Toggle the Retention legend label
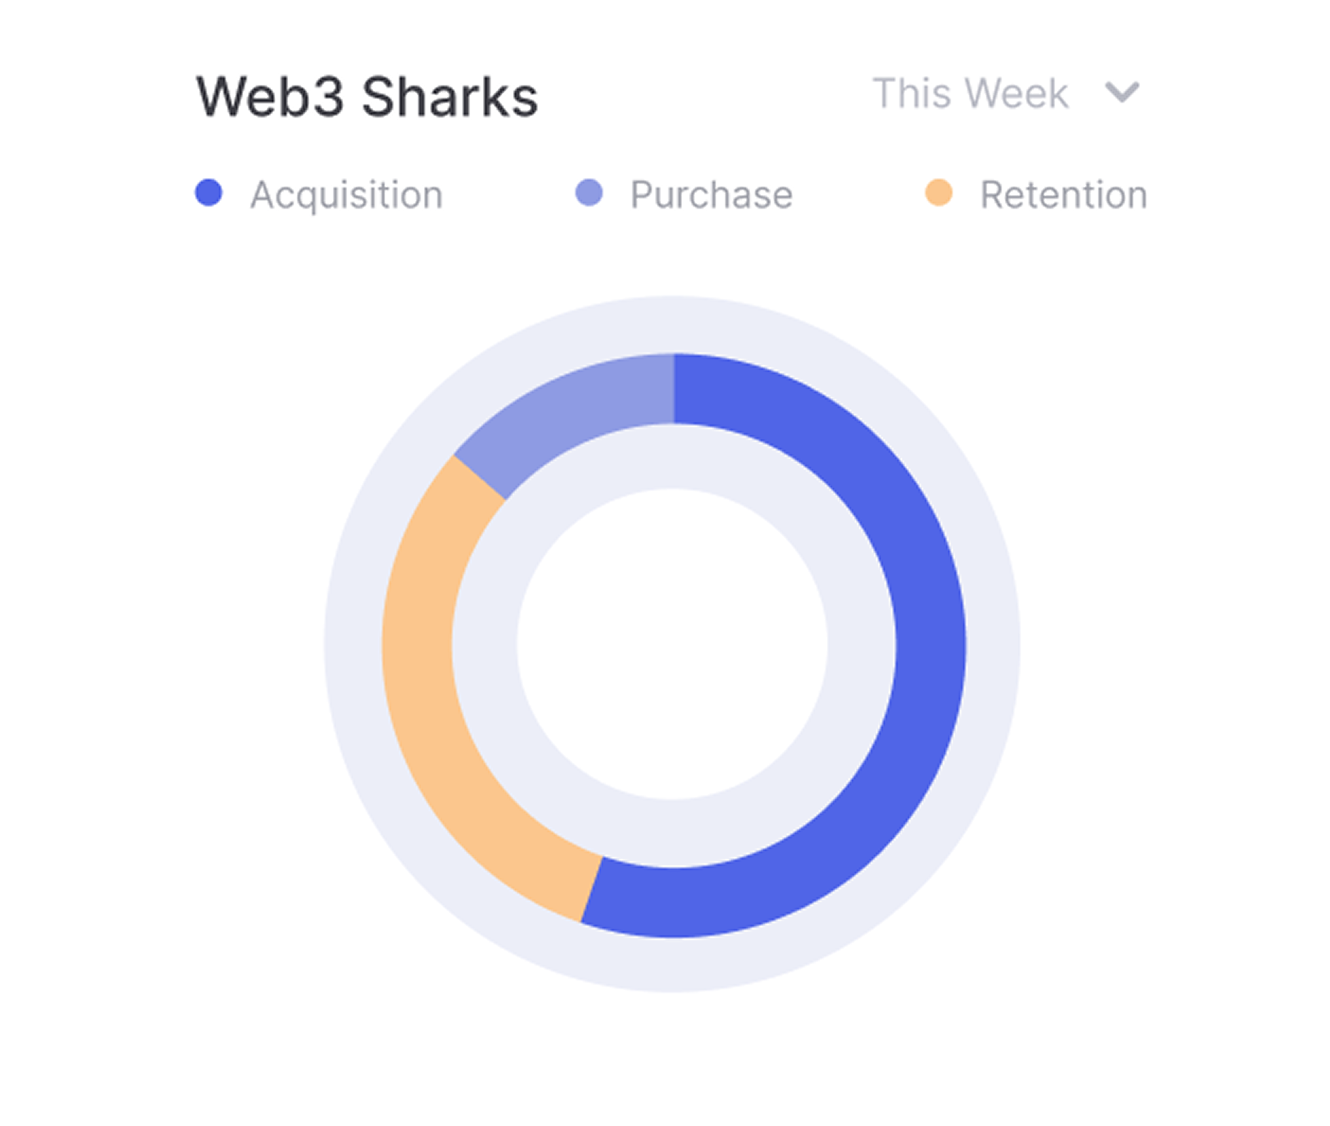The width and height of the screenshot is (1330, 1126). [x=1063, y=195]
